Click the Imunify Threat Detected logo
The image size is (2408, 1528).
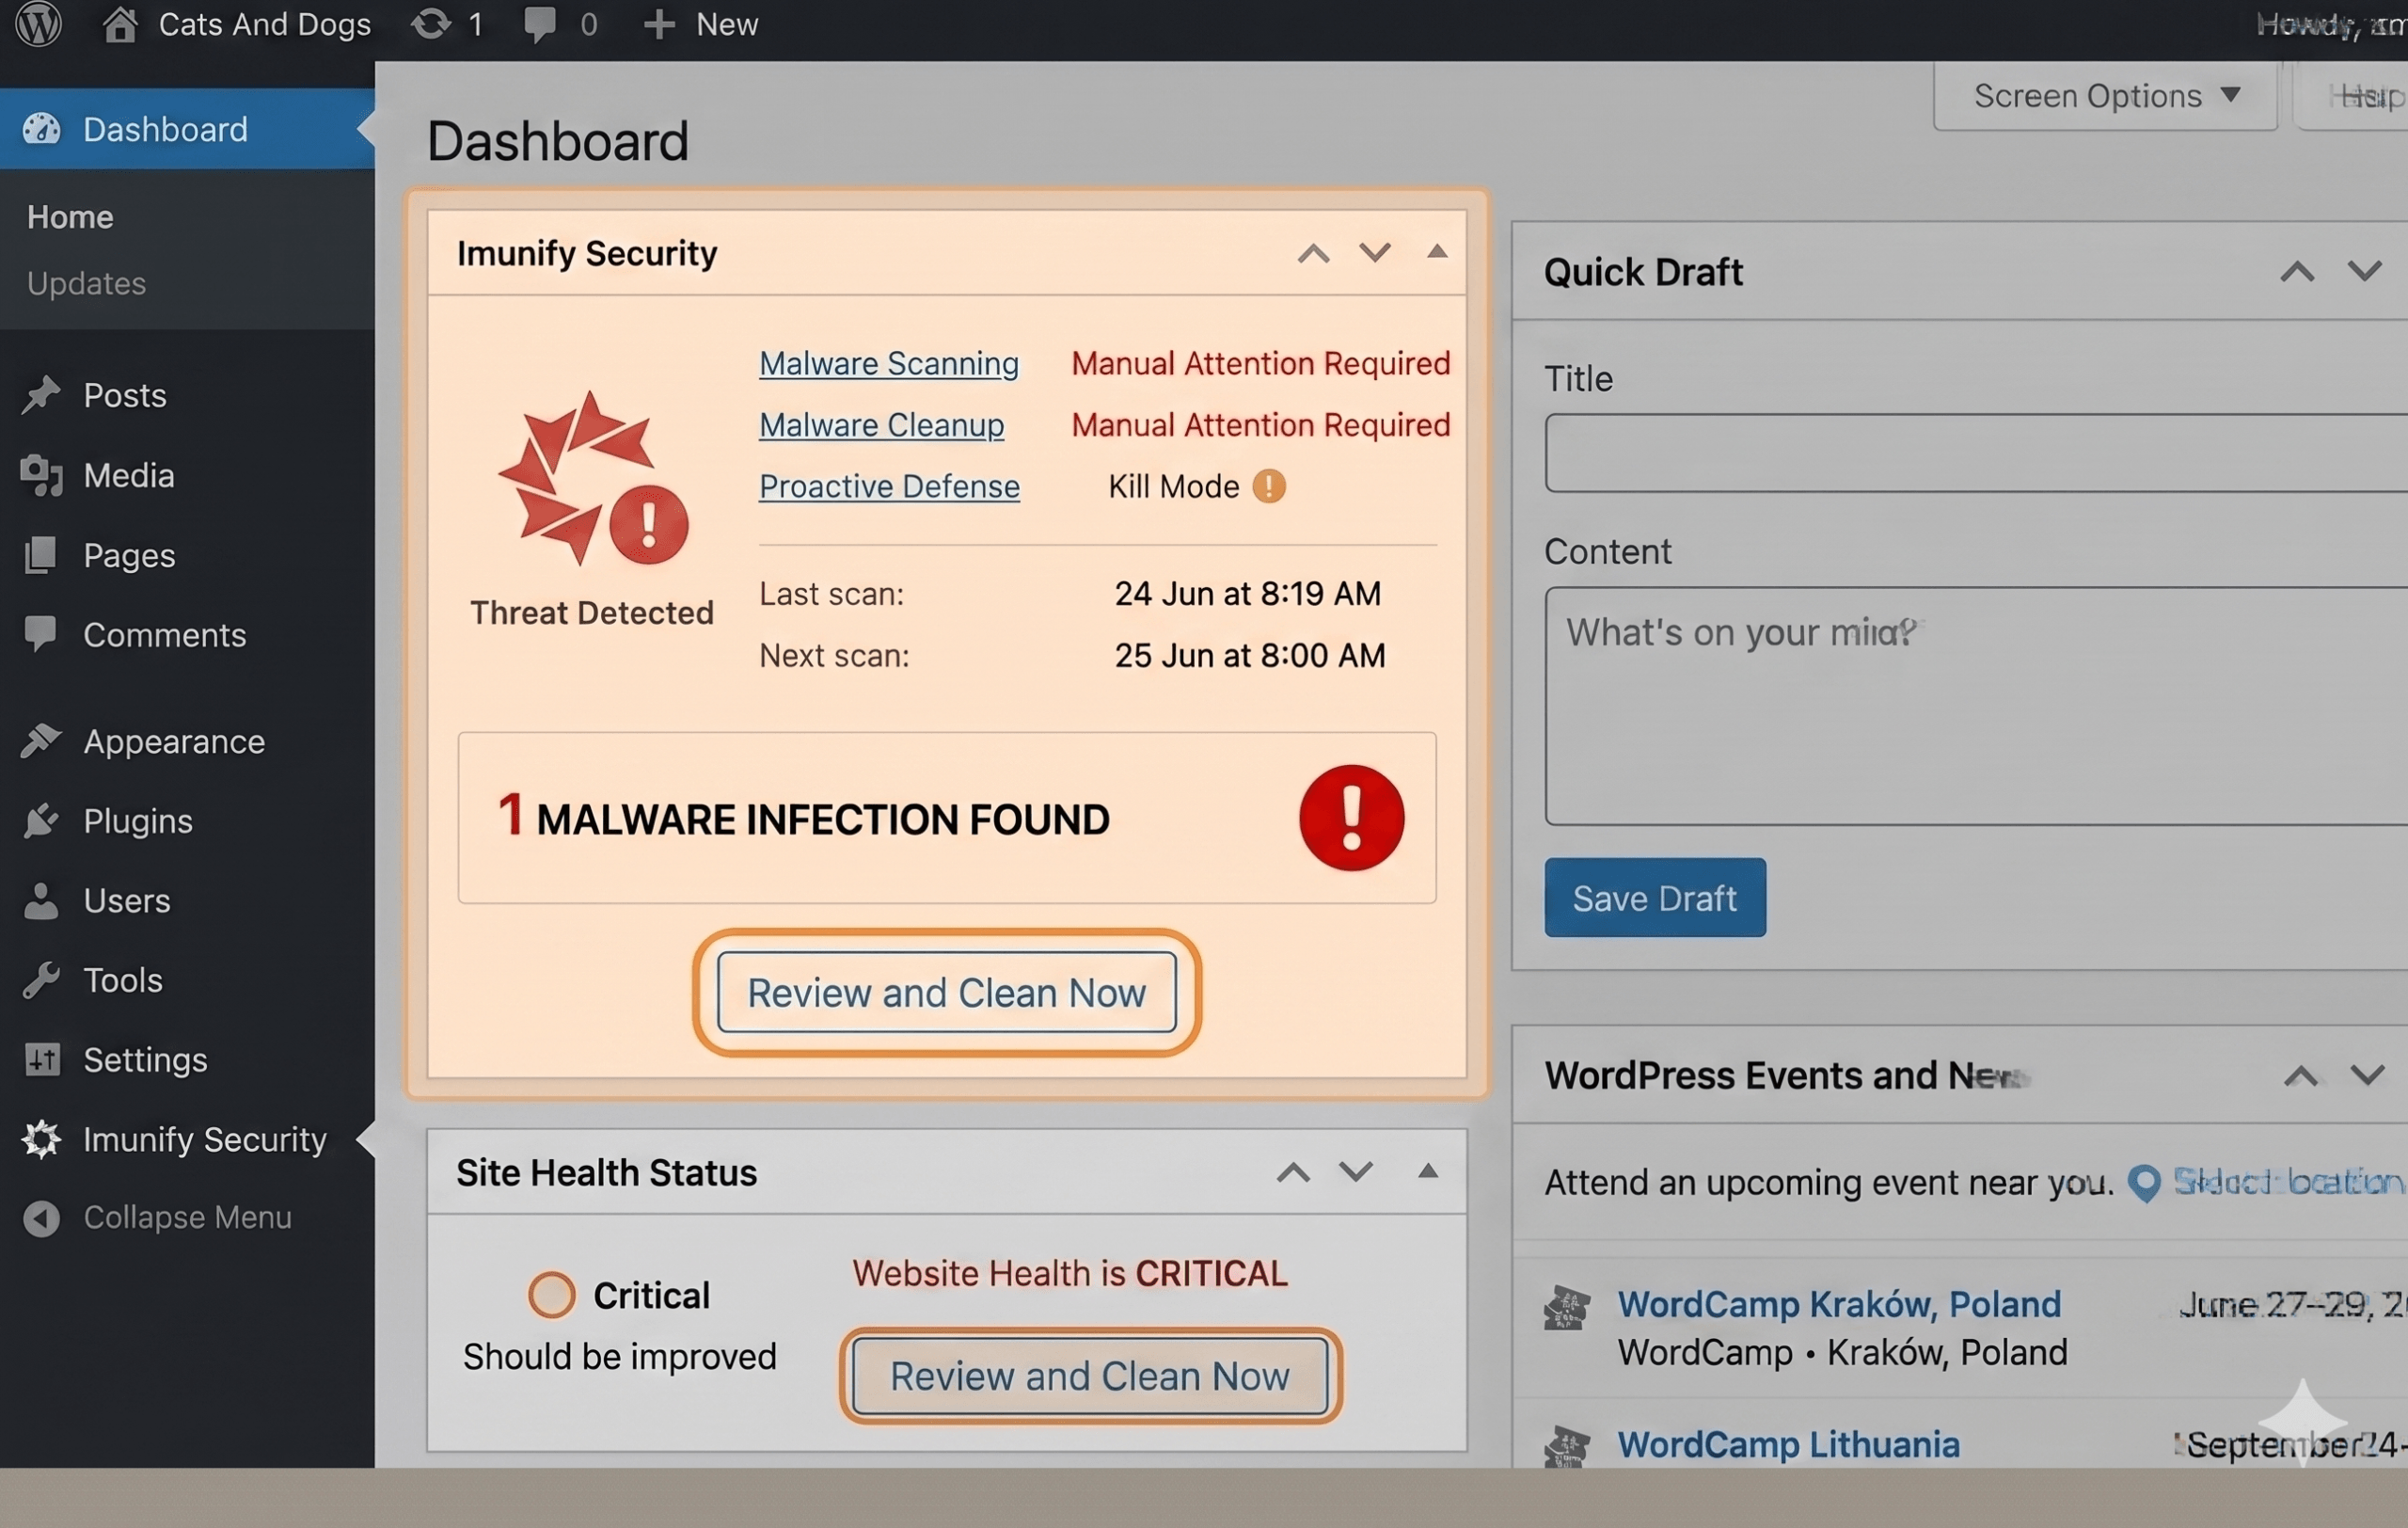(592, 478)
